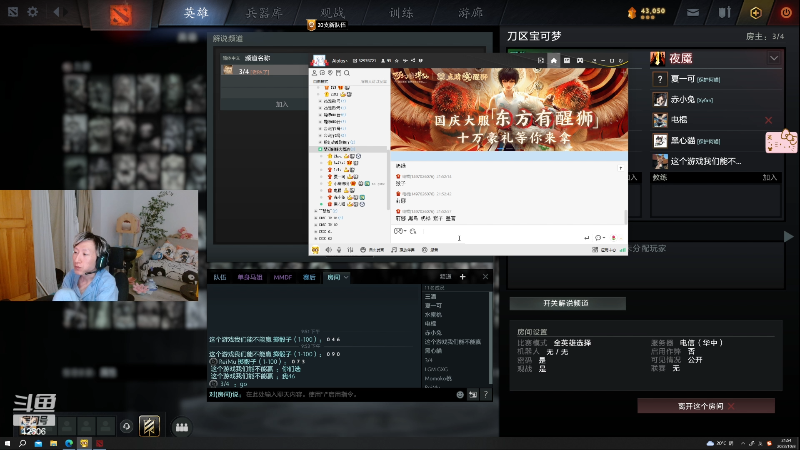Open Dota 2 settings gear
Viewport: 800px width, 450px height.
tap(33, 11)
